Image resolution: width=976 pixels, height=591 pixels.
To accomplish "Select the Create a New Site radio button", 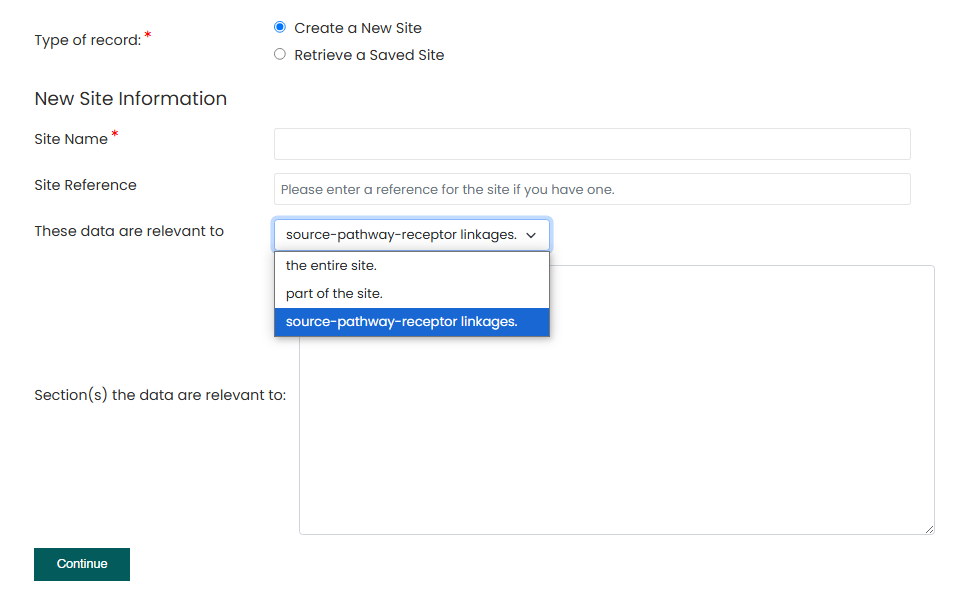I will 280,27.
